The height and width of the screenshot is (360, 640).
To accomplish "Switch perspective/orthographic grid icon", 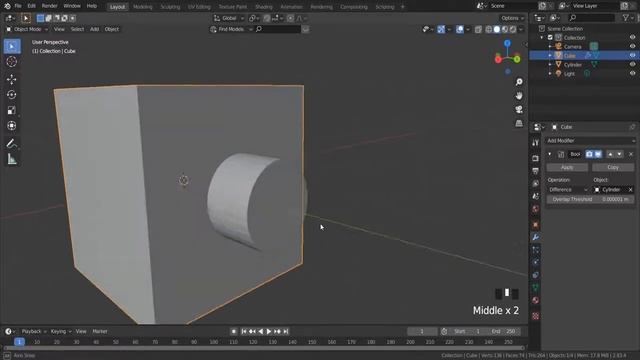I will coord(519,123).
